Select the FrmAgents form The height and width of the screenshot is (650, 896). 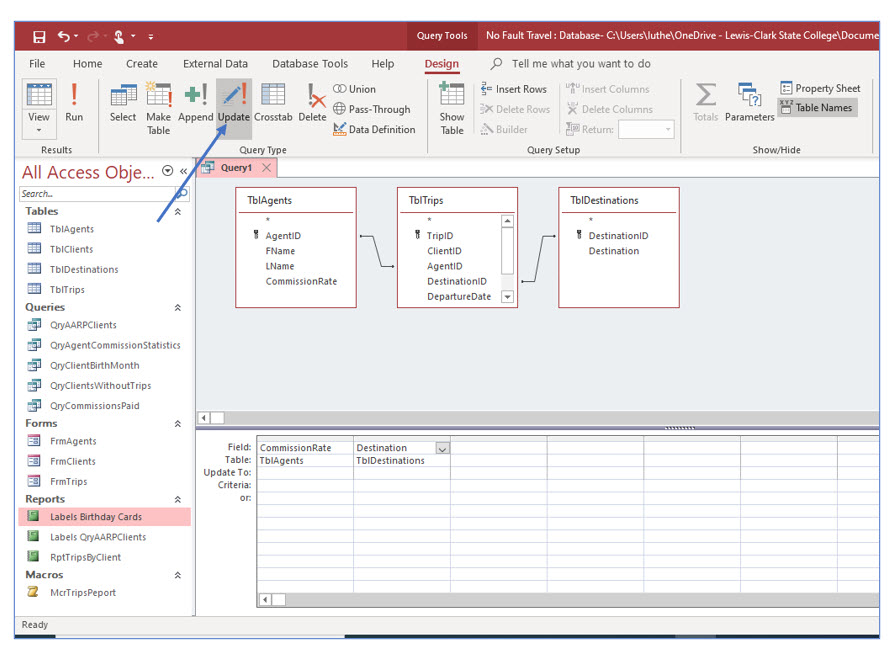coord(73,441)
